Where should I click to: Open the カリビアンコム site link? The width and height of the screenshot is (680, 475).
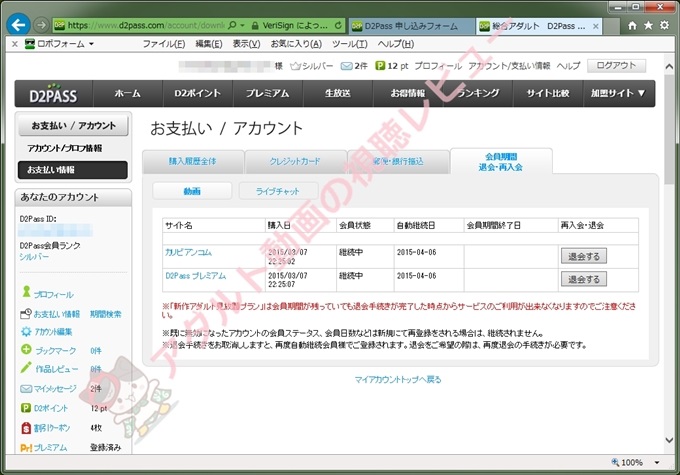(188, 252)
